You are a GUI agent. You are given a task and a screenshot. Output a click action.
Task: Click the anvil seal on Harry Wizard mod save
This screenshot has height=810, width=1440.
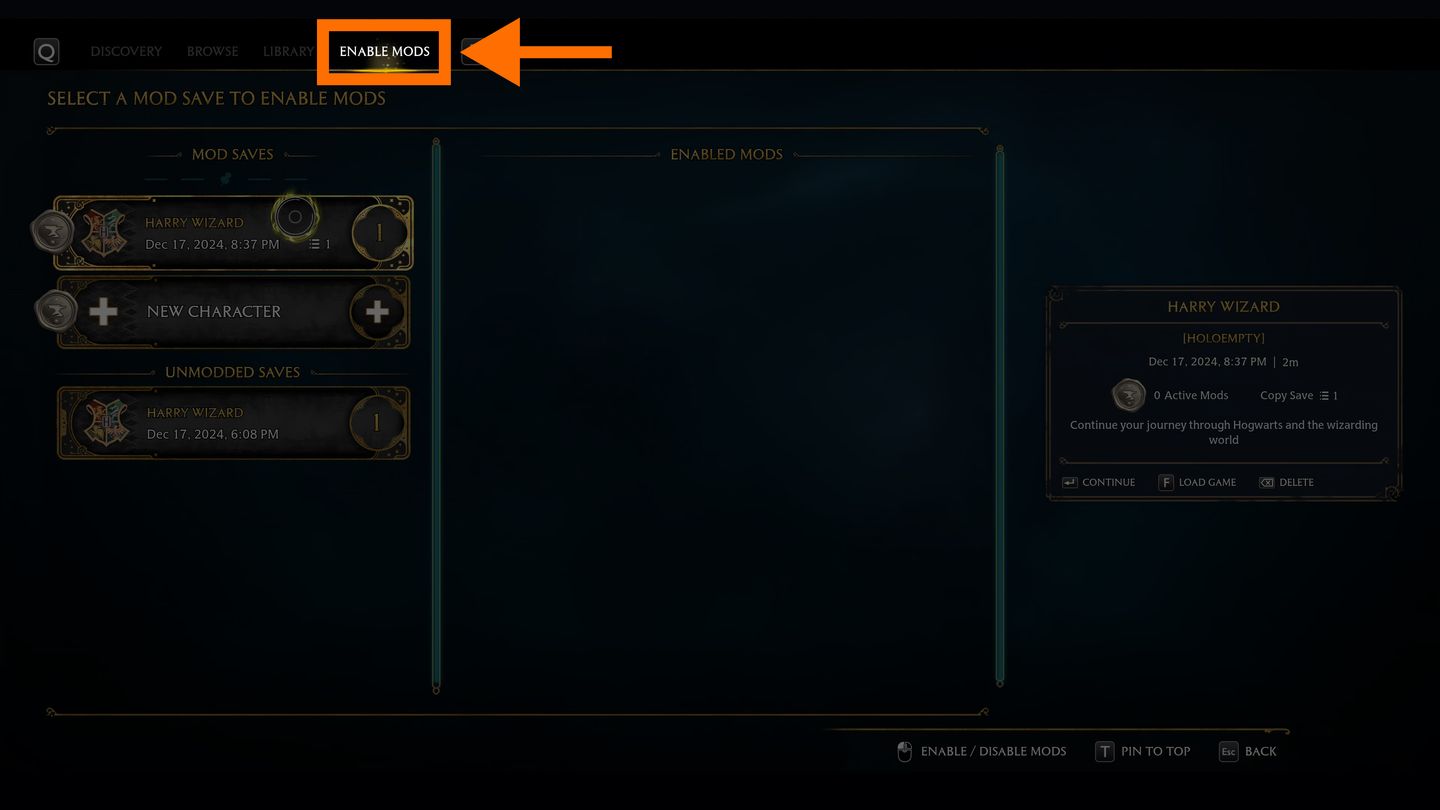[x=51, y=232]
